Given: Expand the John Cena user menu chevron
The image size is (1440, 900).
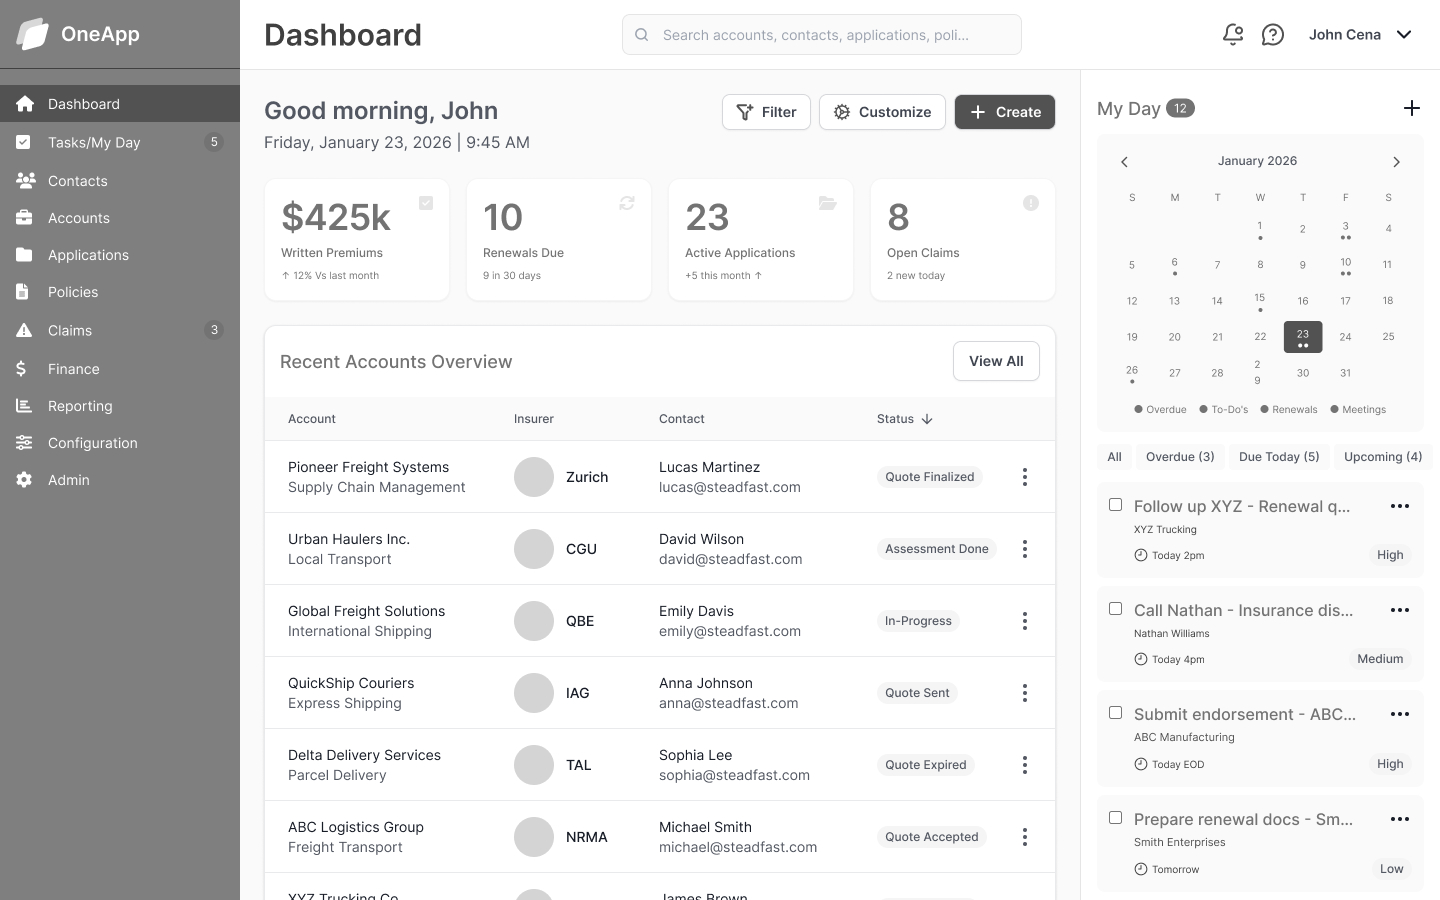Looking at the screenshot, I should (x=1404, y=34).
